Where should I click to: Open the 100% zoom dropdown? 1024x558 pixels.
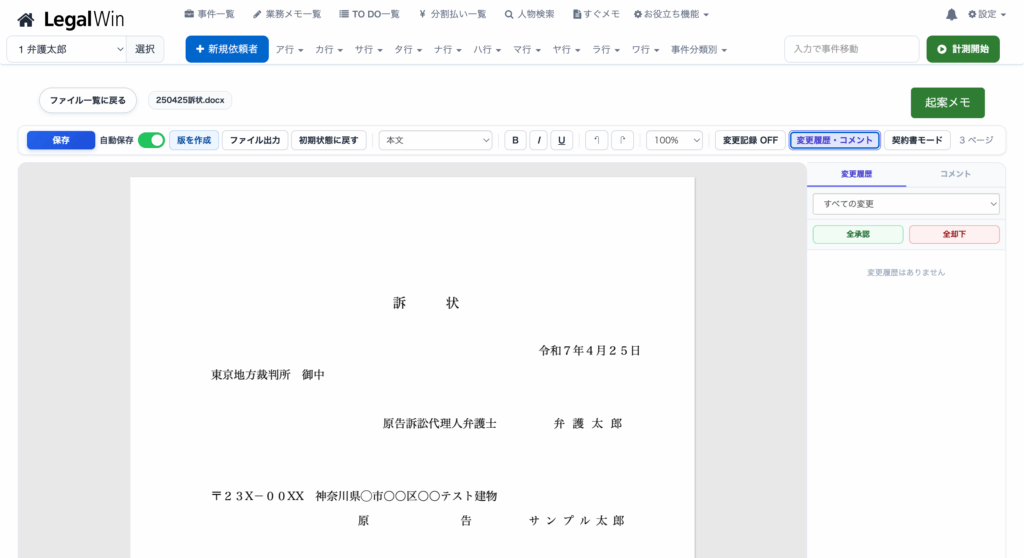point(674,140)
